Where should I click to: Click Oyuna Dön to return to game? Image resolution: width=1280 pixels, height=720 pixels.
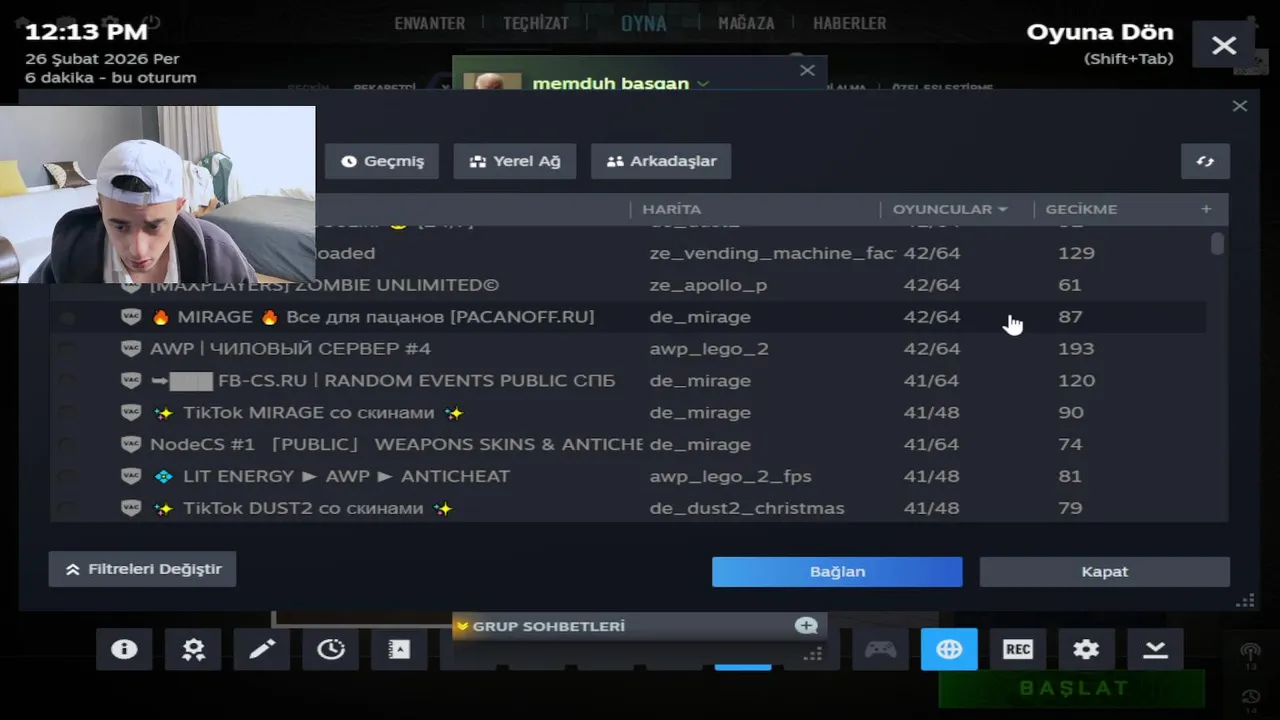pos(1100,32)
